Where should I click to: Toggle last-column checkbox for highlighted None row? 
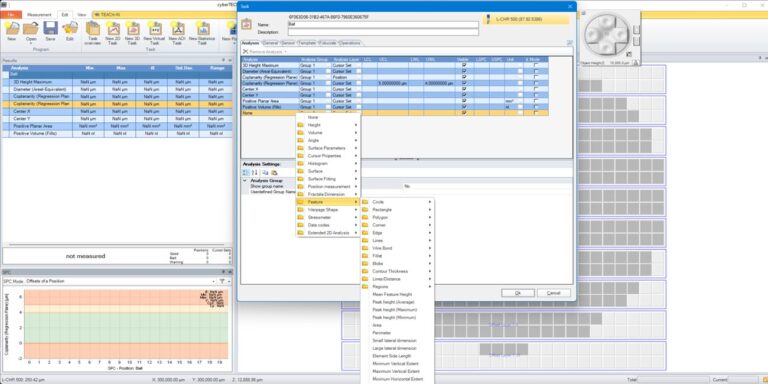(x=536, y=113)
